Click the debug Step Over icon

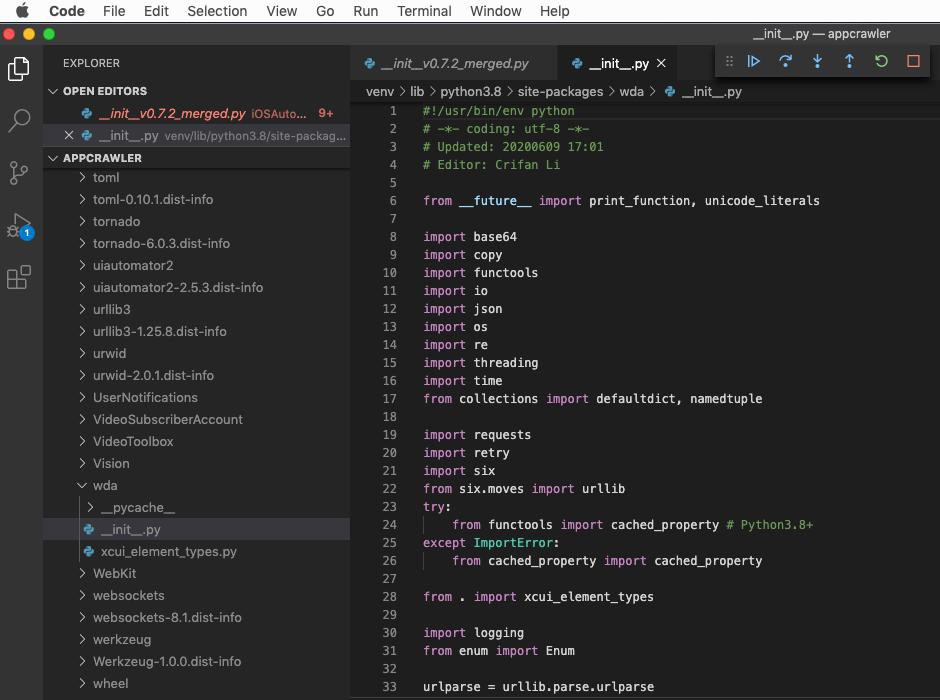pyautogui.click(x=785, y=61)
